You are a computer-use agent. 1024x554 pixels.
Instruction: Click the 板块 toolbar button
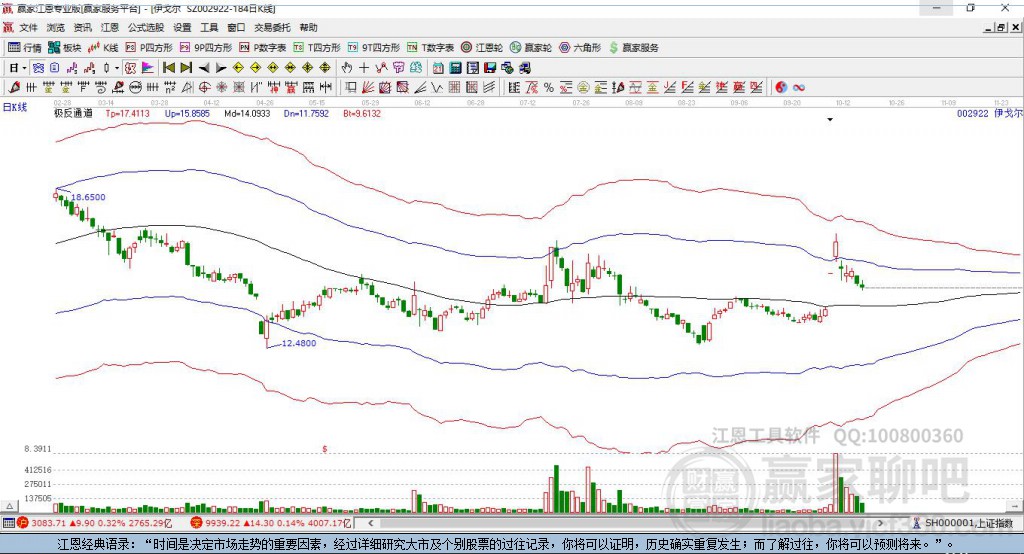coord(65,48)
